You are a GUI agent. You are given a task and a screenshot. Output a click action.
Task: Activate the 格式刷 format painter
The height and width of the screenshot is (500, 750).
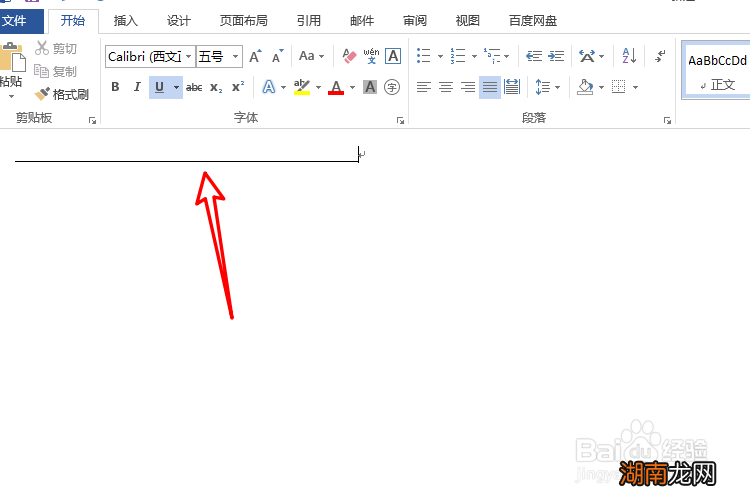tap(62, 94)
